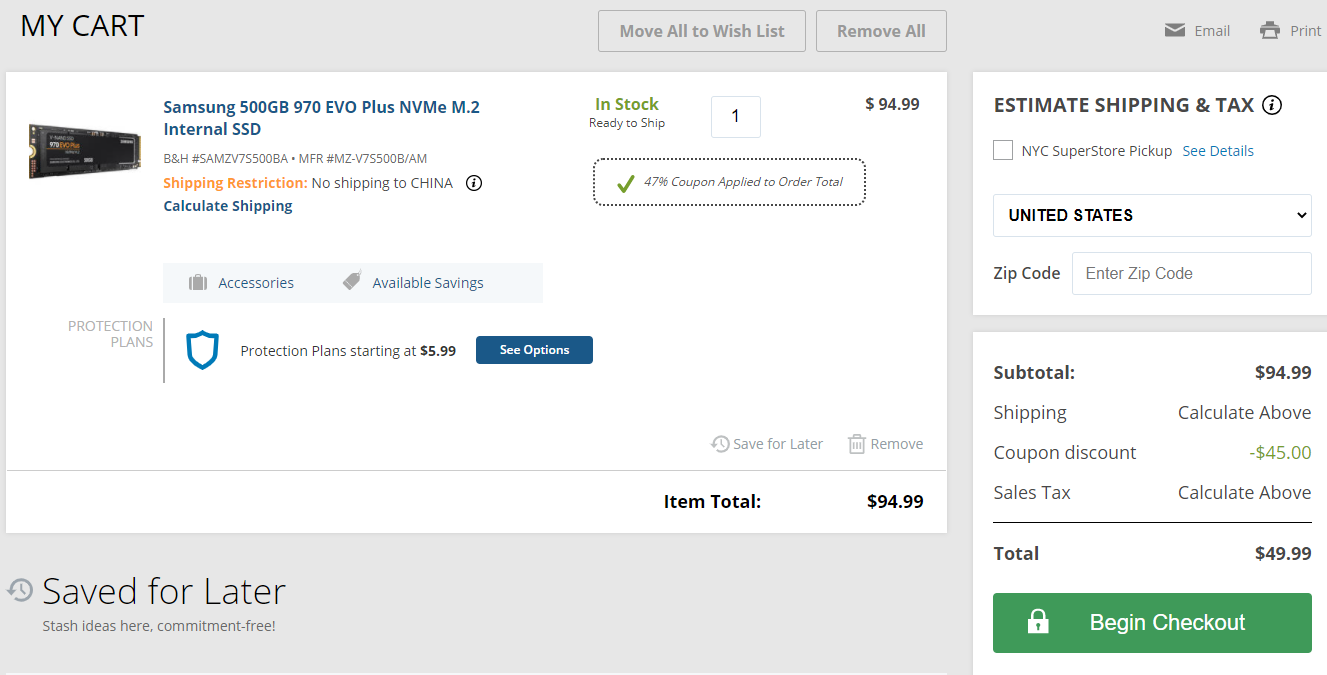Click the Available Savings tag icon
1327x675 pixels.
[351, 281]
